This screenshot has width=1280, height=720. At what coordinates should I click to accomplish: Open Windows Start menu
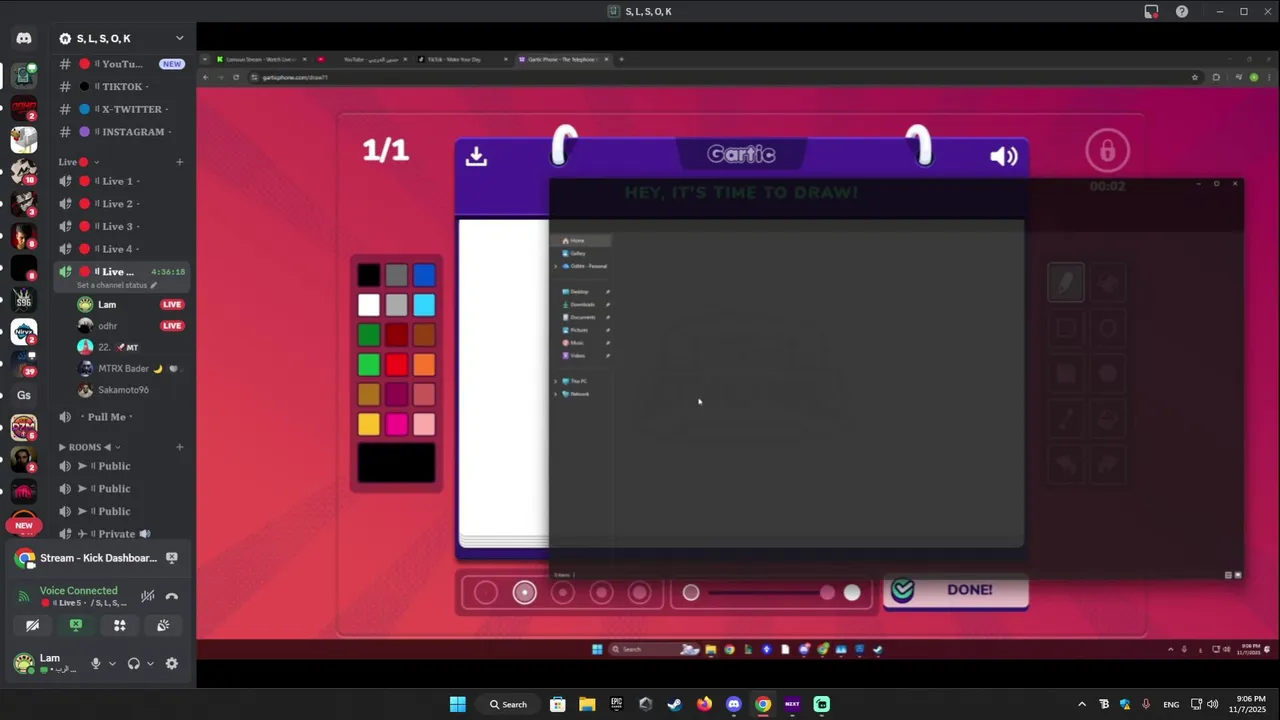pos(457,704)
